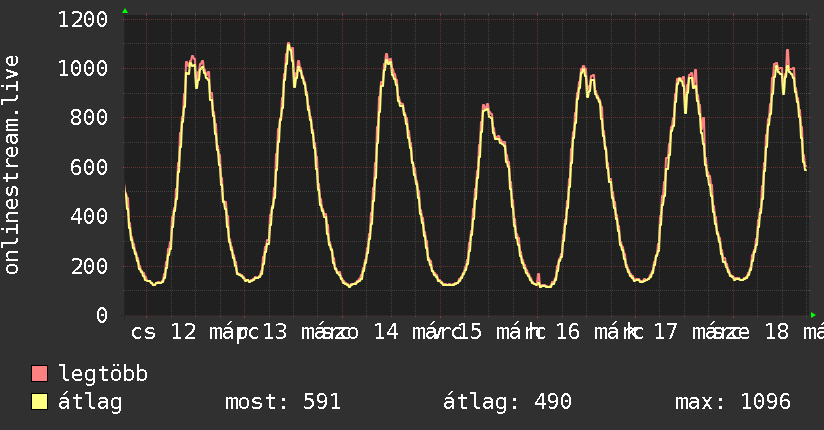Select the legtöbb legend label
The height and width of the screenshot is (430, 824).
coord(103,374)
